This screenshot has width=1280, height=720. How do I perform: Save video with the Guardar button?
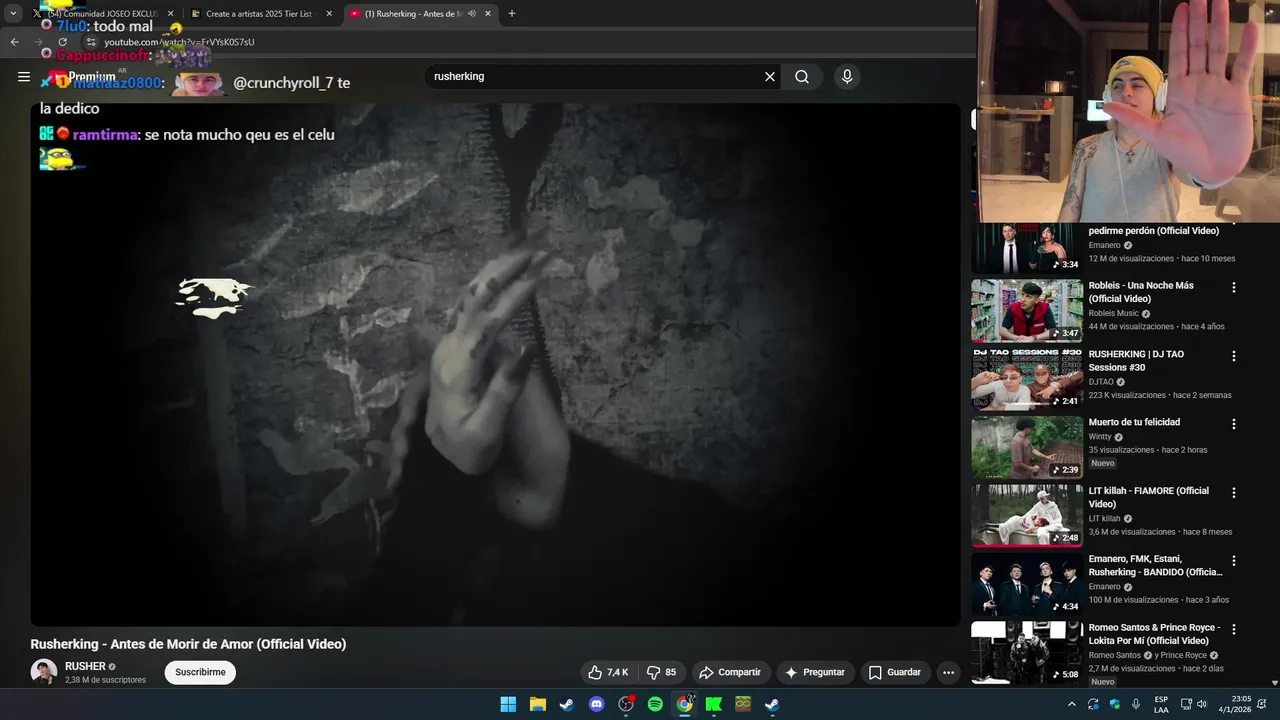895,672
